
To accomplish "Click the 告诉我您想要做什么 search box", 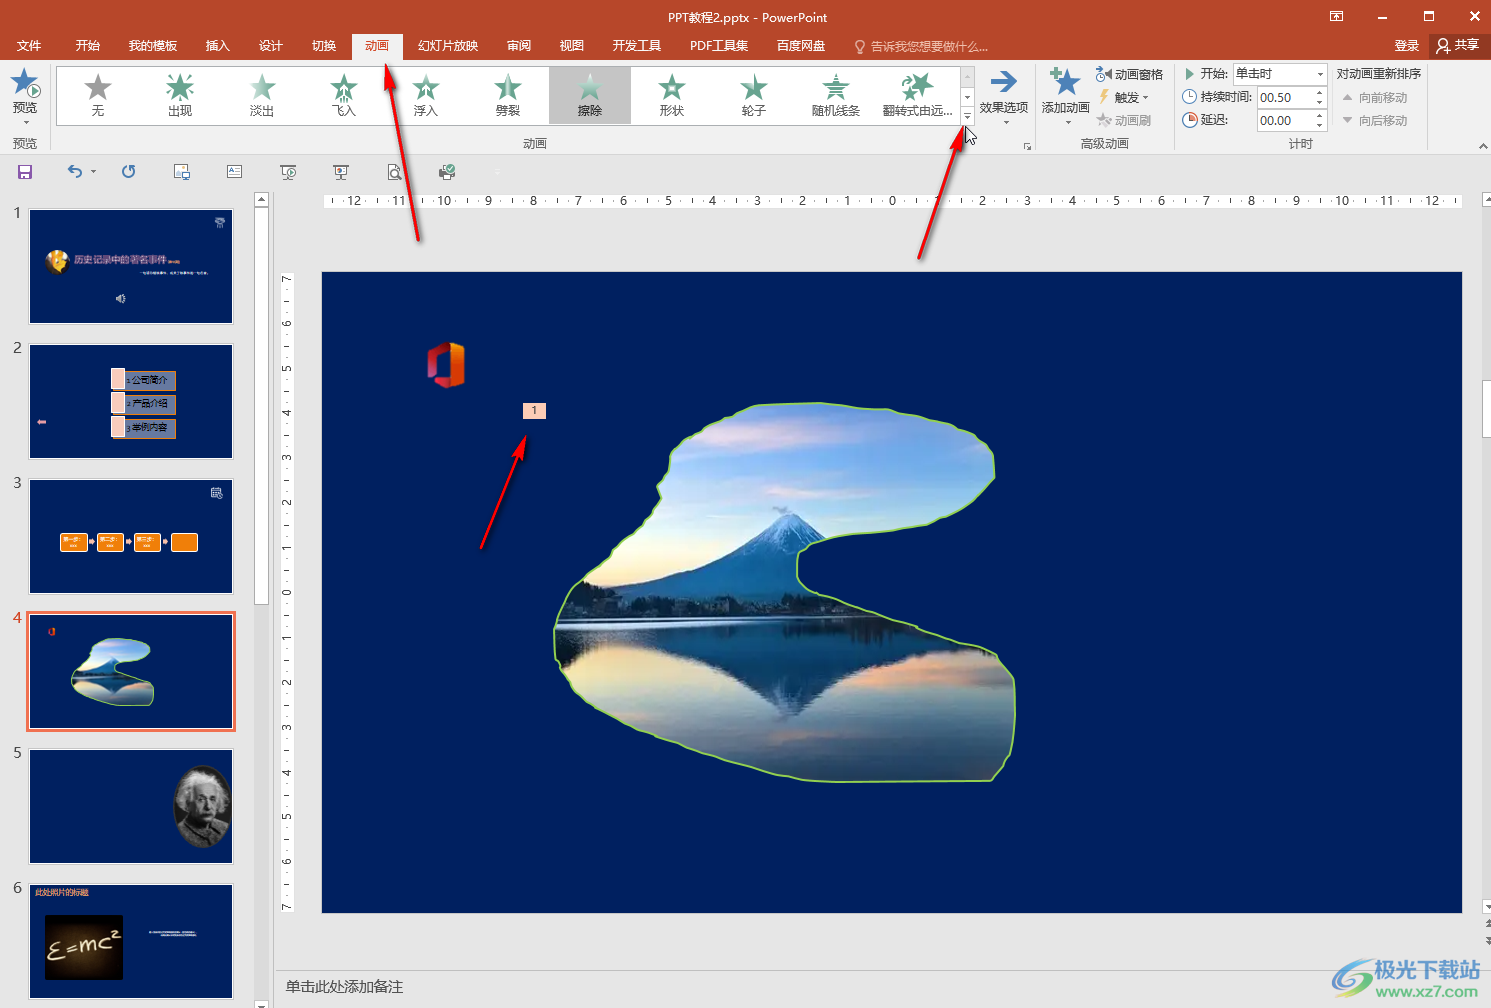I will (921, 46).
